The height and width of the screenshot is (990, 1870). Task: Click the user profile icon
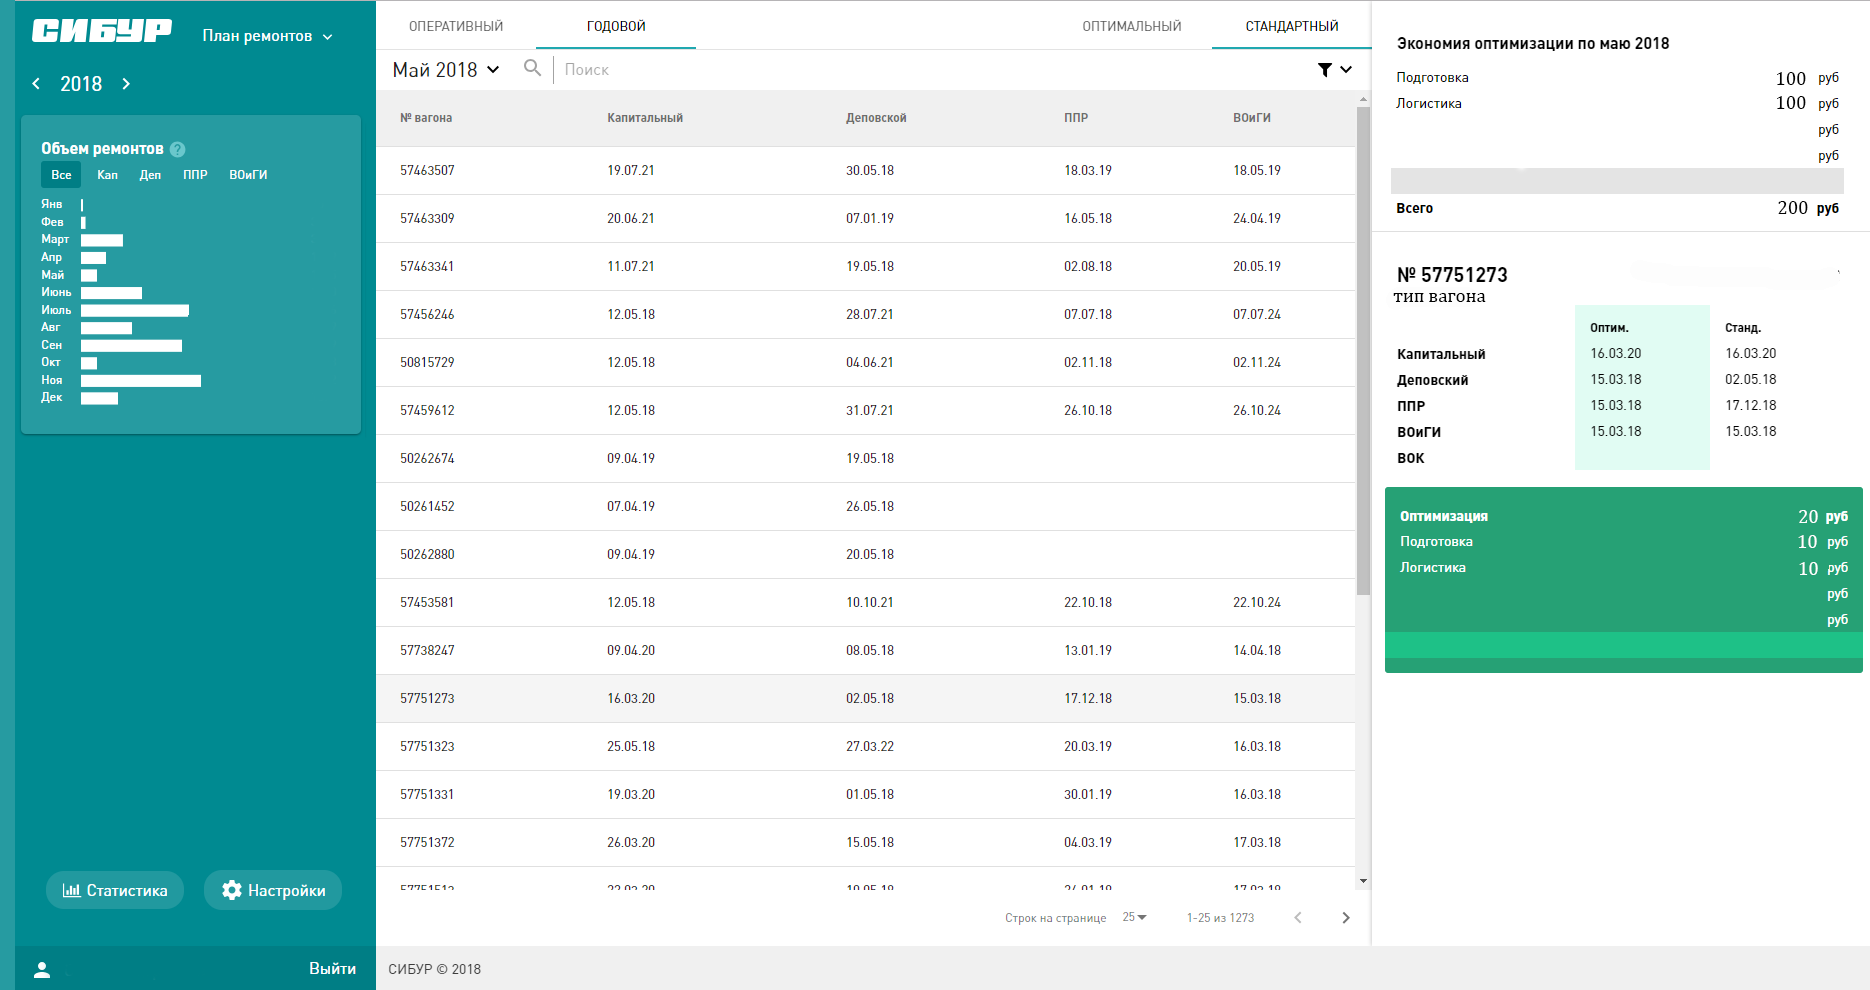[x=42, y=969]
